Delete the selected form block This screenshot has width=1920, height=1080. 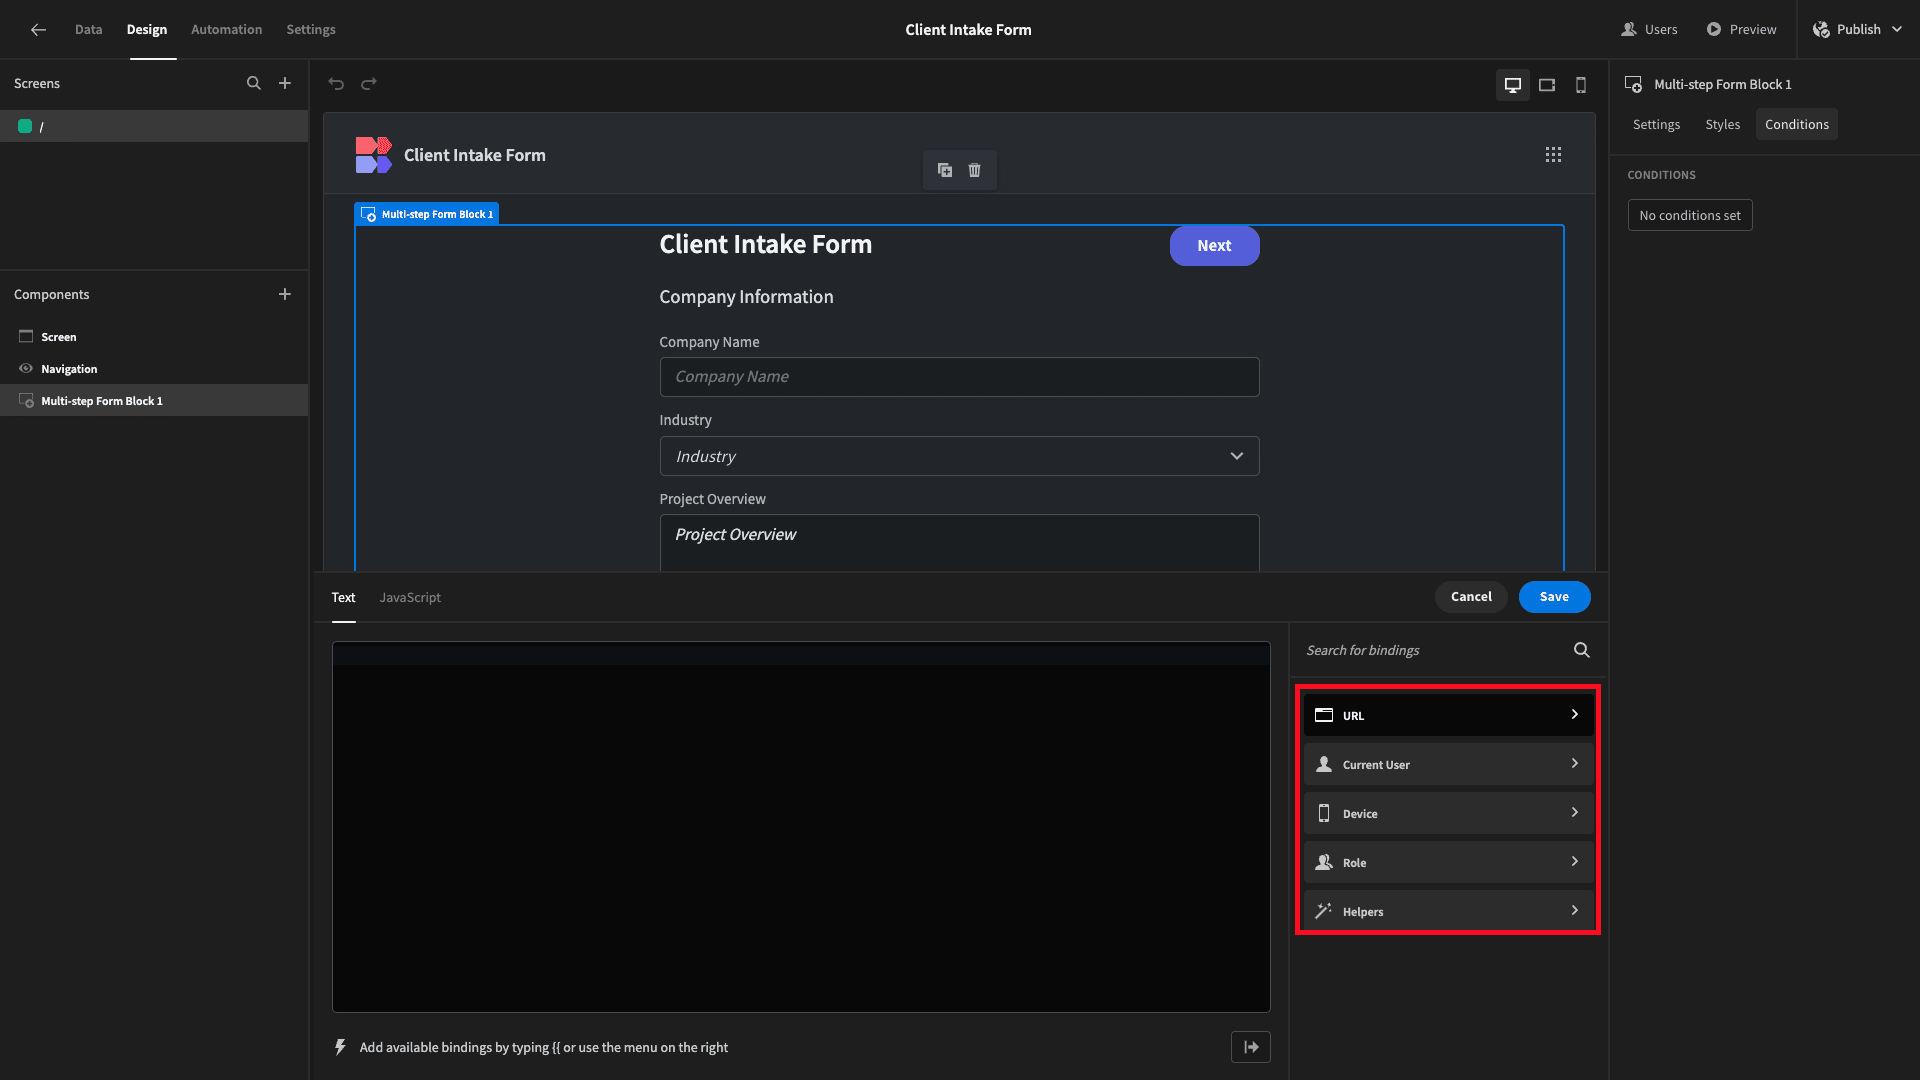tap(975, 170)
